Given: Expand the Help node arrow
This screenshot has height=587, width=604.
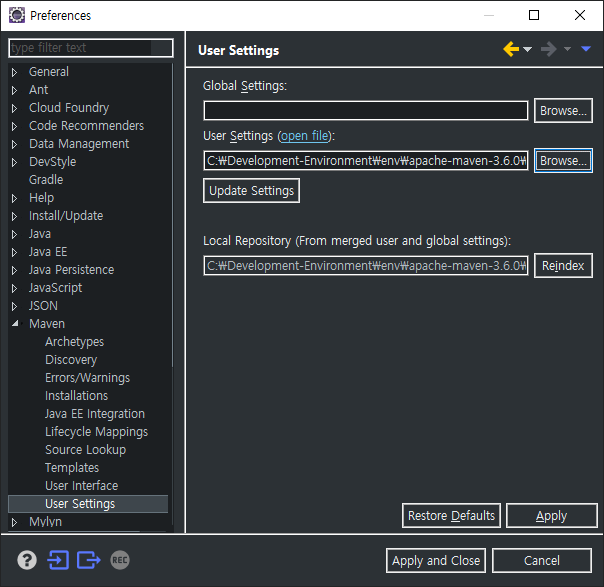Looking at the screenshot, I should 15,198.
